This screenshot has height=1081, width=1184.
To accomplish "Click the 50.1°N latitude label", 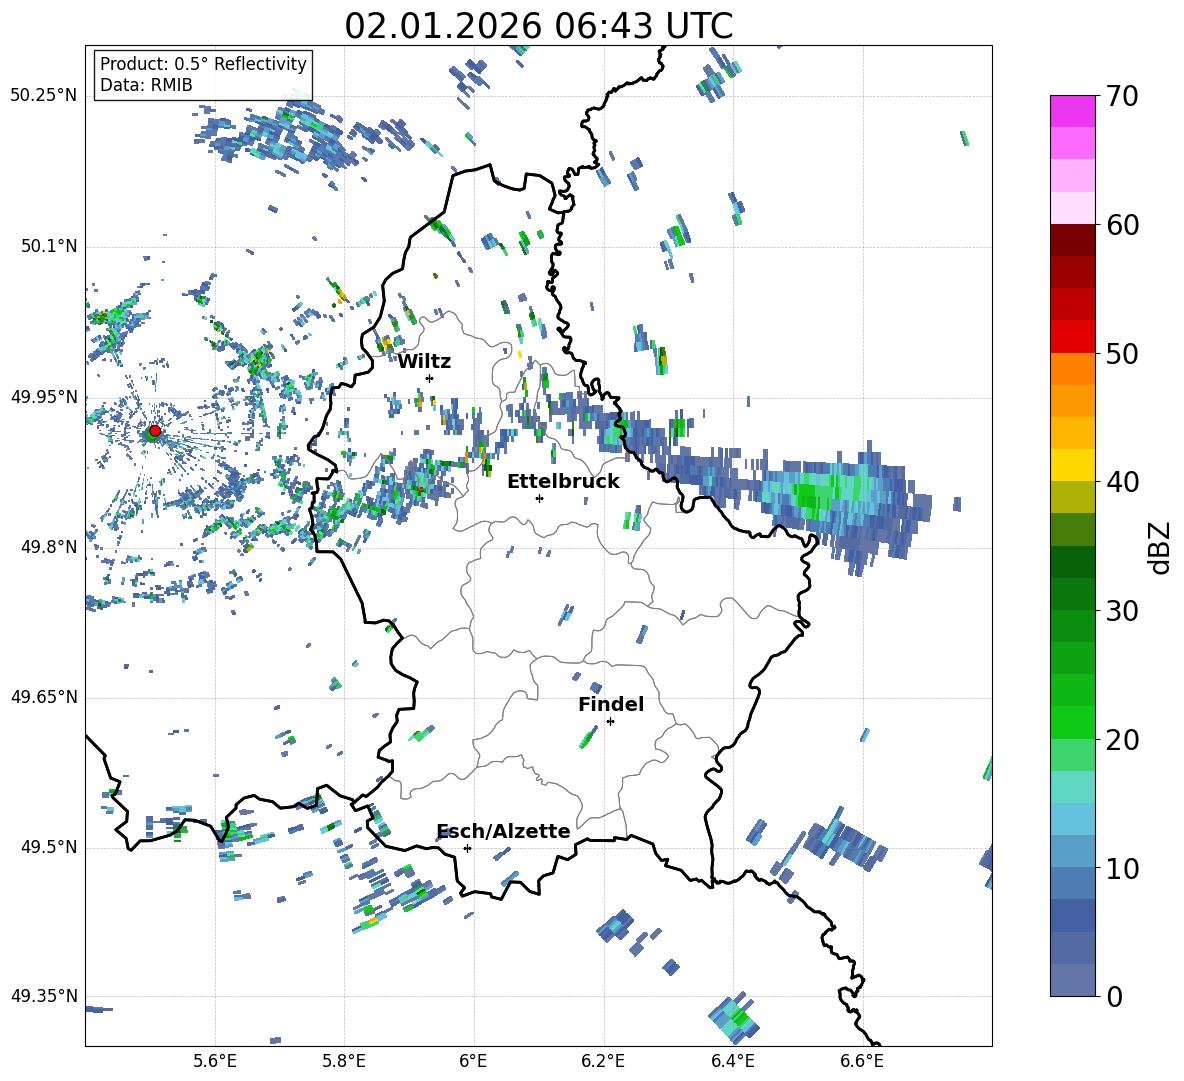I will (49, 246).
